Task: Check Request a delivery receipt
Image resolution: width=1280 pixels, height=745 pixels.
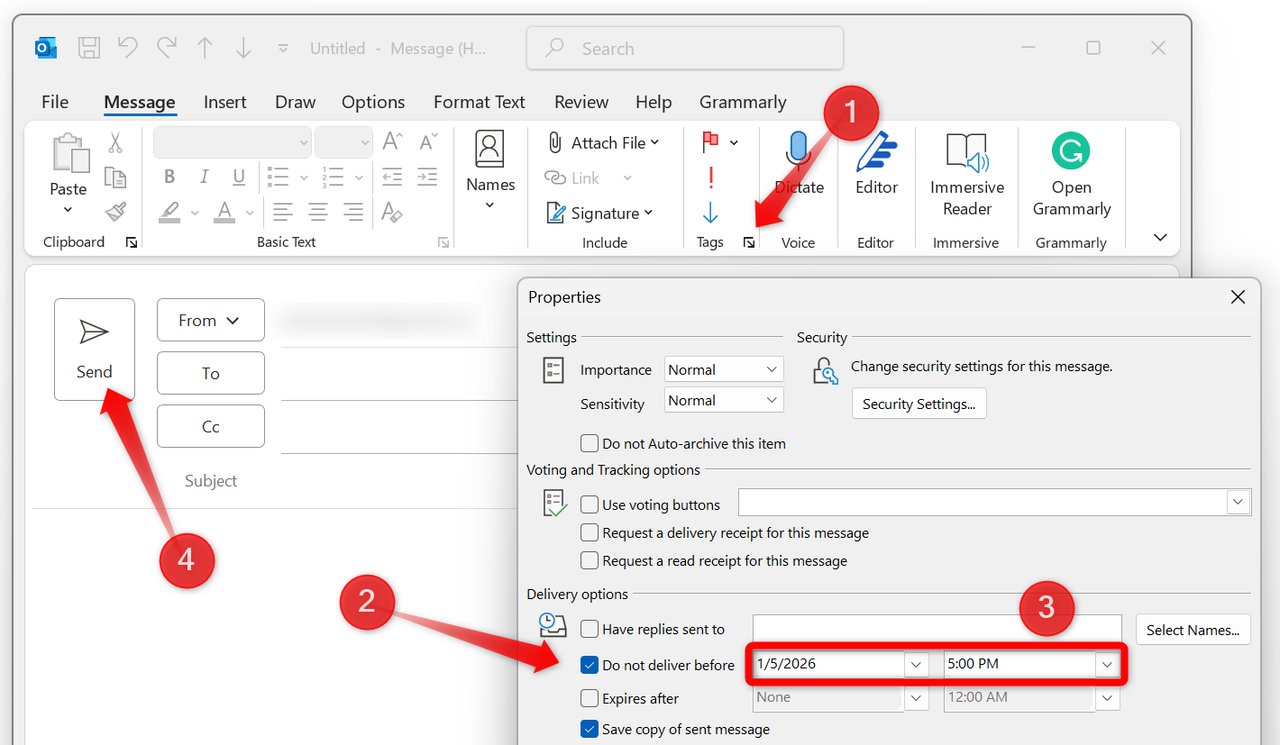Action: point(589,532)
